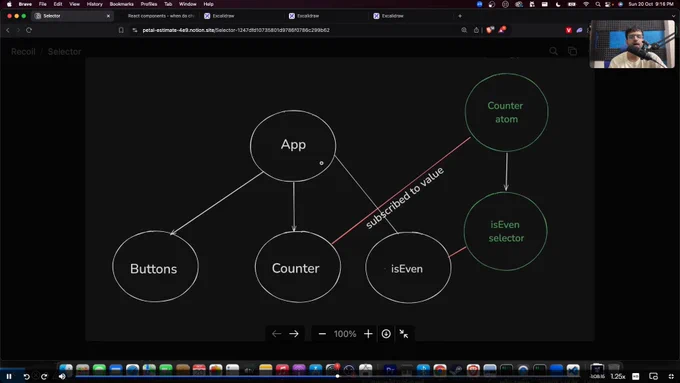
Task: Change the 1.25x playback speed
Action: point(618,376)
